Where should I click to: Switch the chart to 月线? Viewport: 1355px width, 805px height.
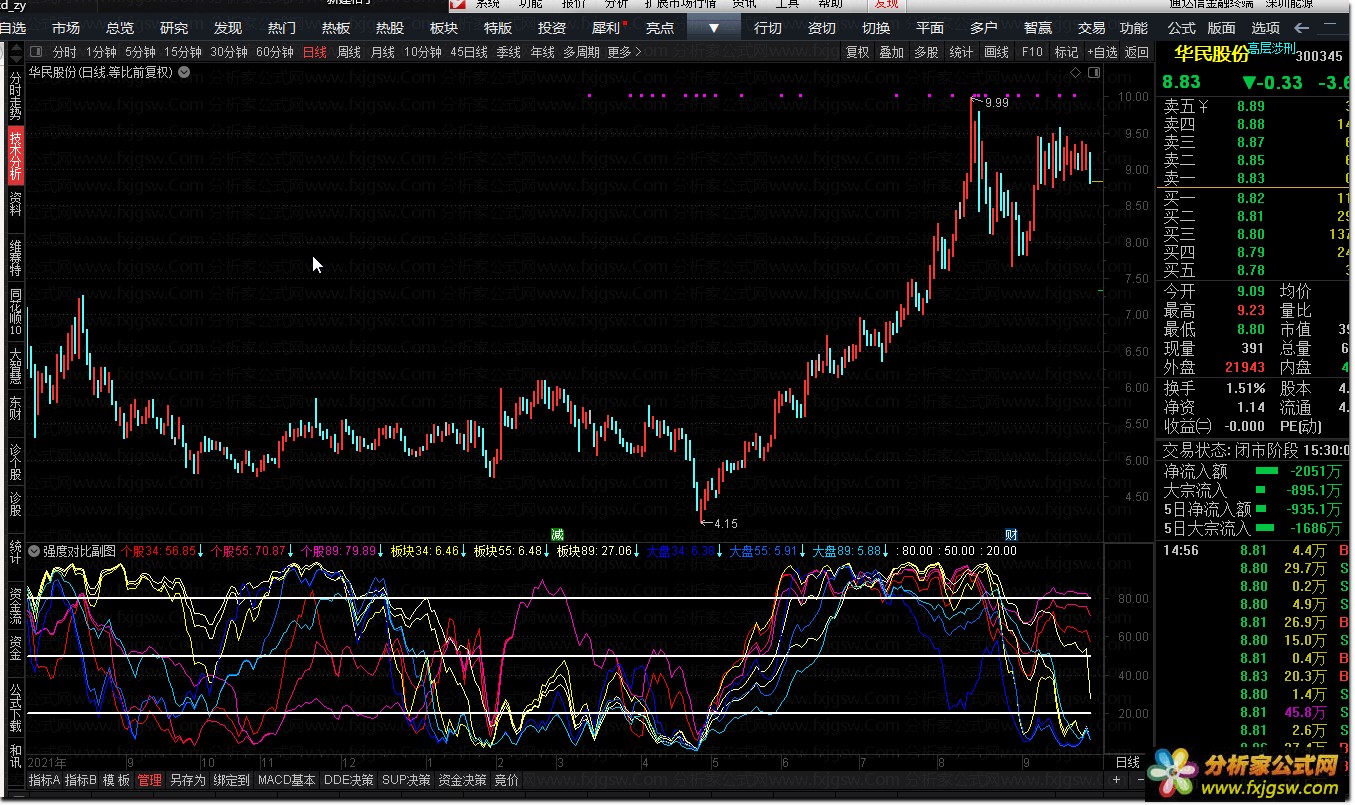382,52
